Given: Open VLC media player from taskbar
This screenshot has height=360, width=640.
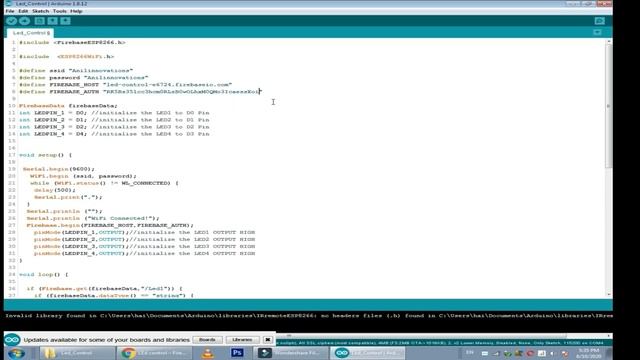Looking at the screenshot, I should click(x=208, y=353).
